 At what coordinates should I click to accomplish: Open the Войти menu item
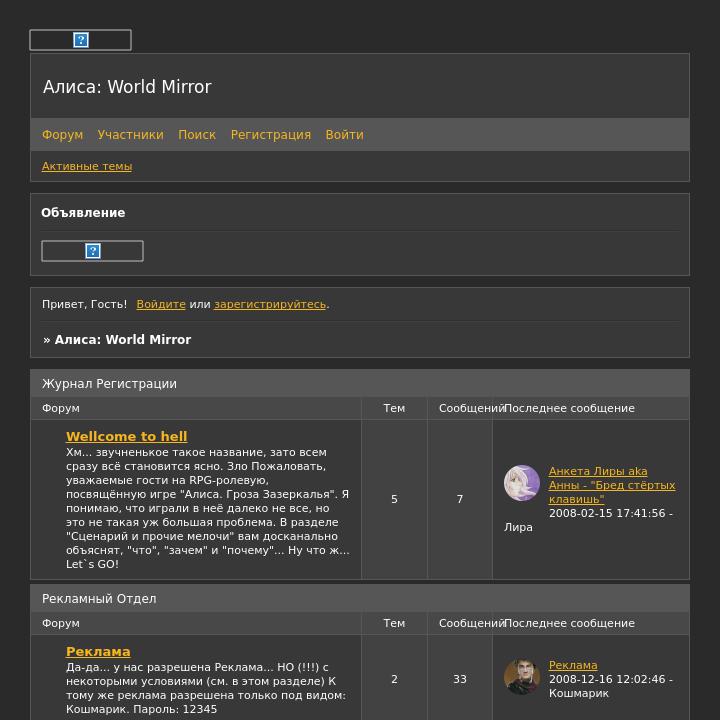tap(344, 135)
